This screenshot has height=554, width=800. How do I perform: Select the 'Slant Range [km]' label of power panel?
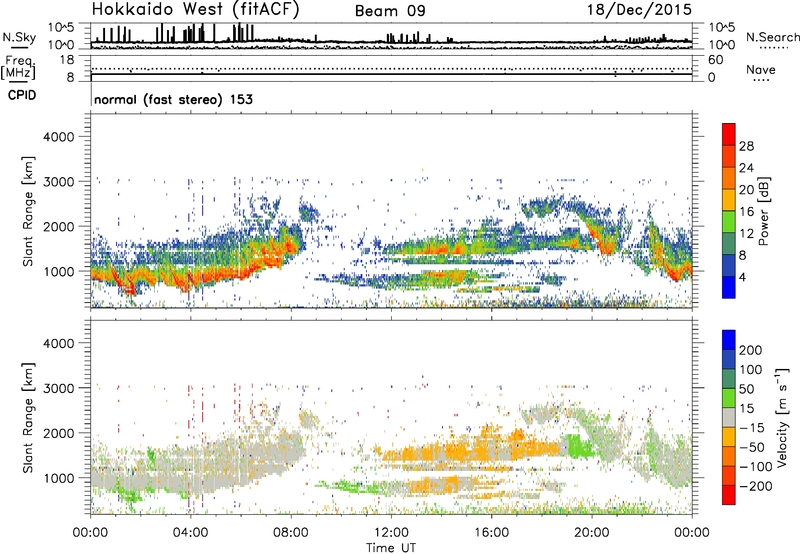(28, 211)
